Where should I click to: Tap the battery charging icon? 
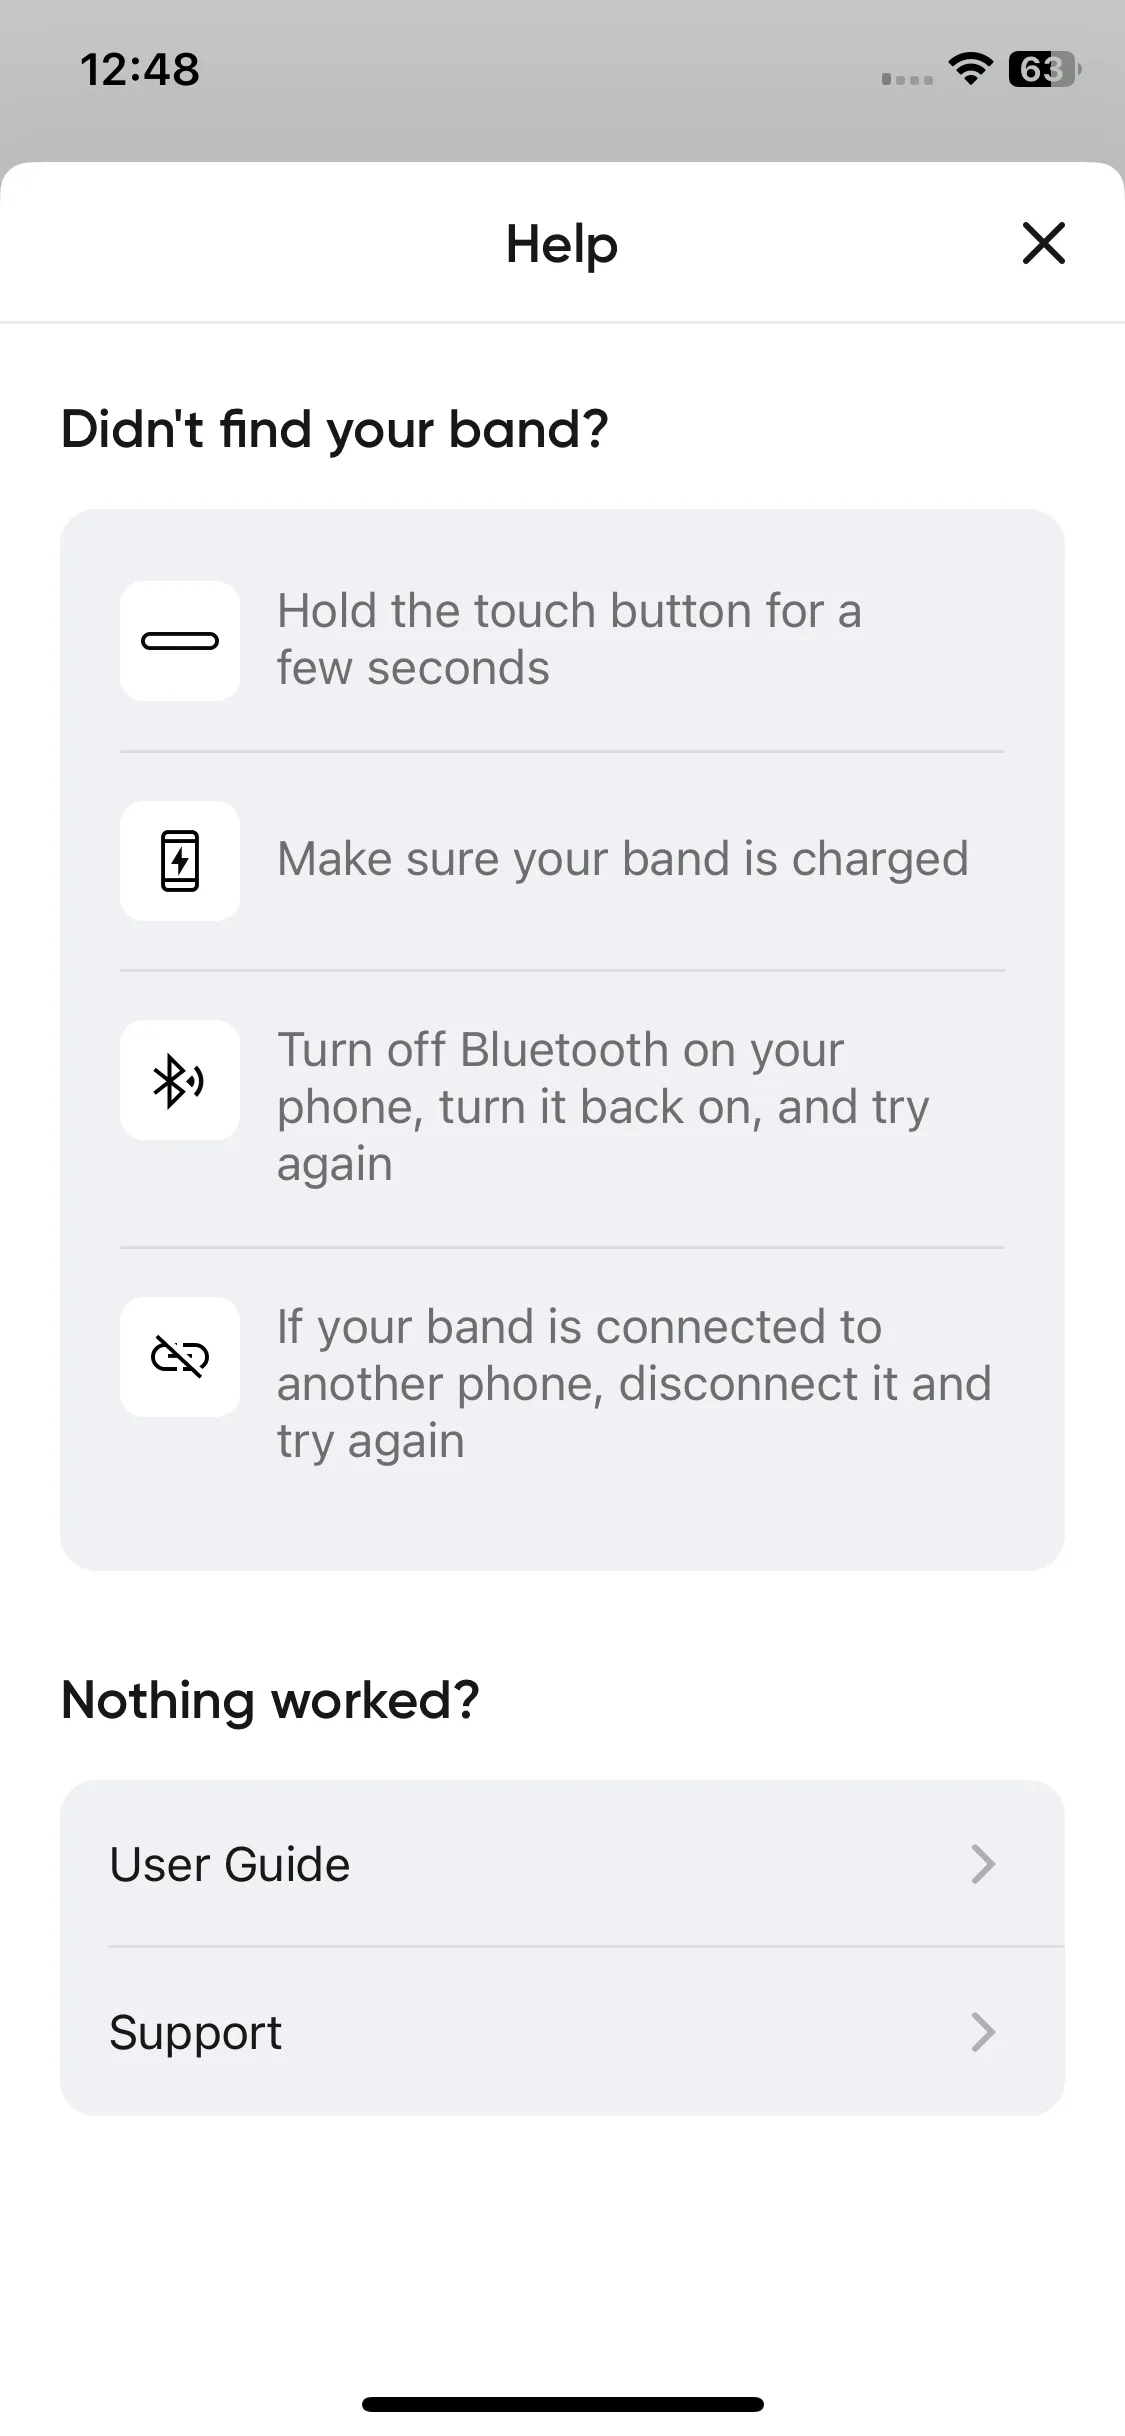pos(180,860)
